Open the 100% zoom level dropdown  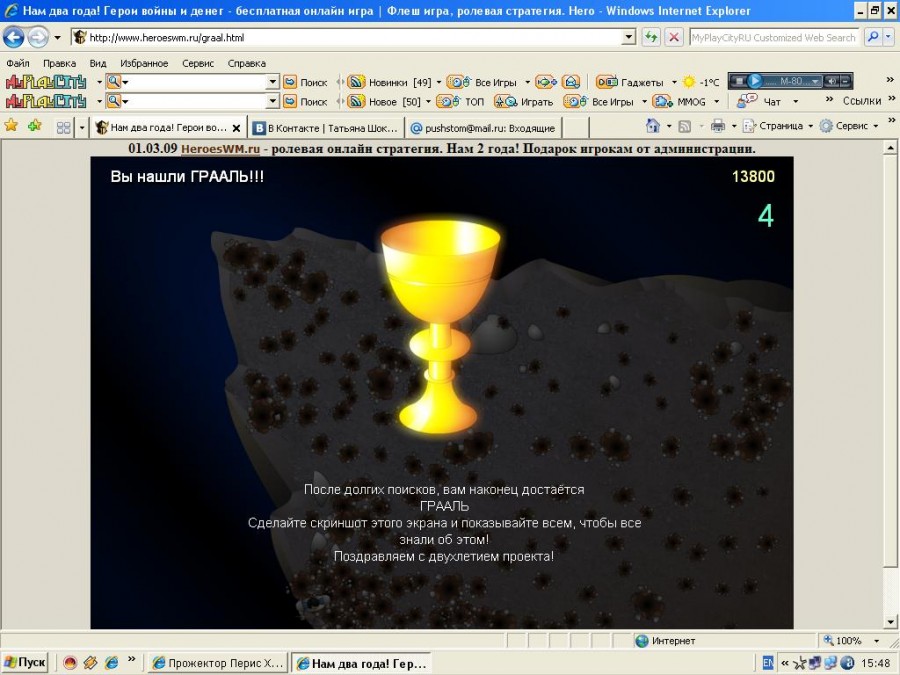point(876,641)
